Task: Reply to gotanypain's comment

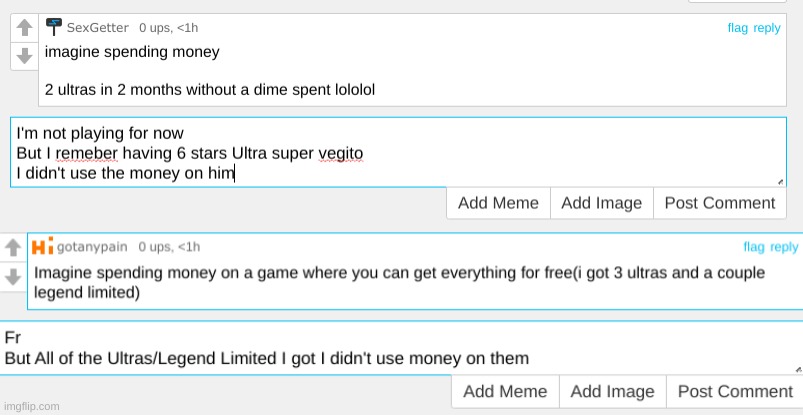Action: point(784,247)
